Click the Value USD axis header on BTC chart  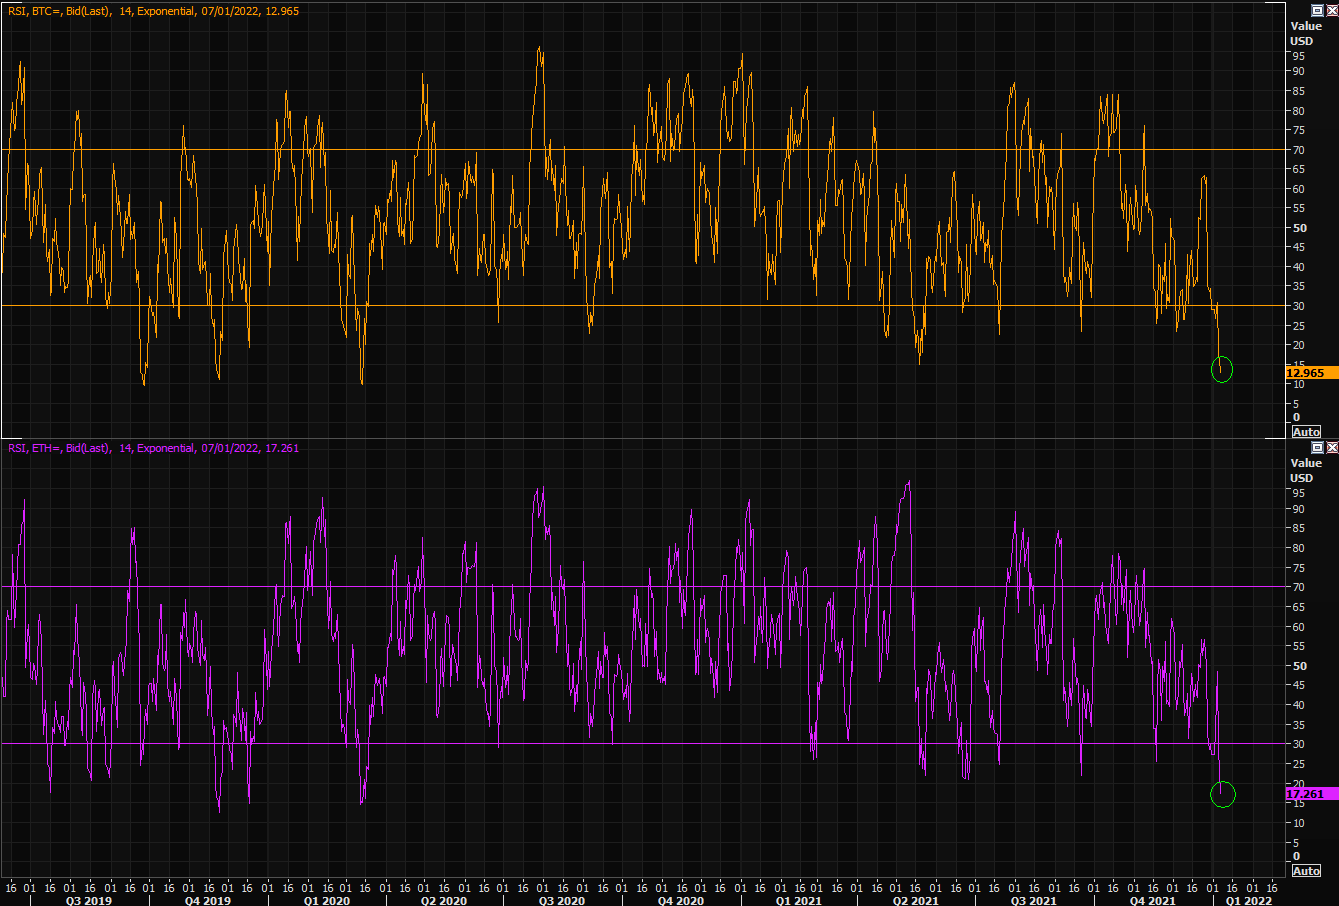1305,33
